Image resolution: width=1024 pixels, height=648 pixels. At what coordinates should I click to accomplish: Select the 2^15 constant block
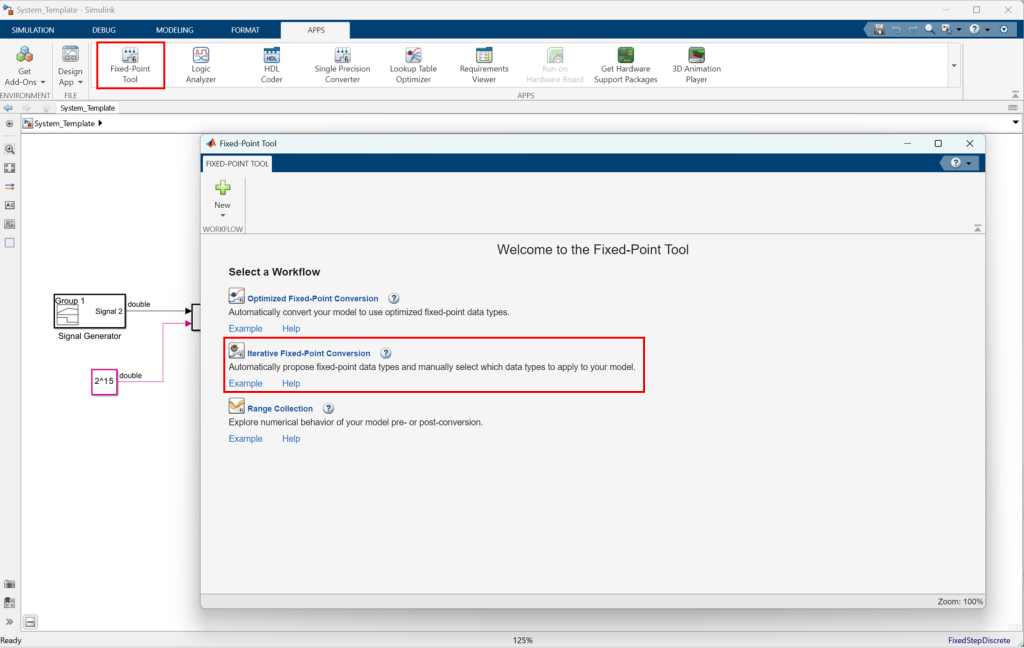[104, 381]
